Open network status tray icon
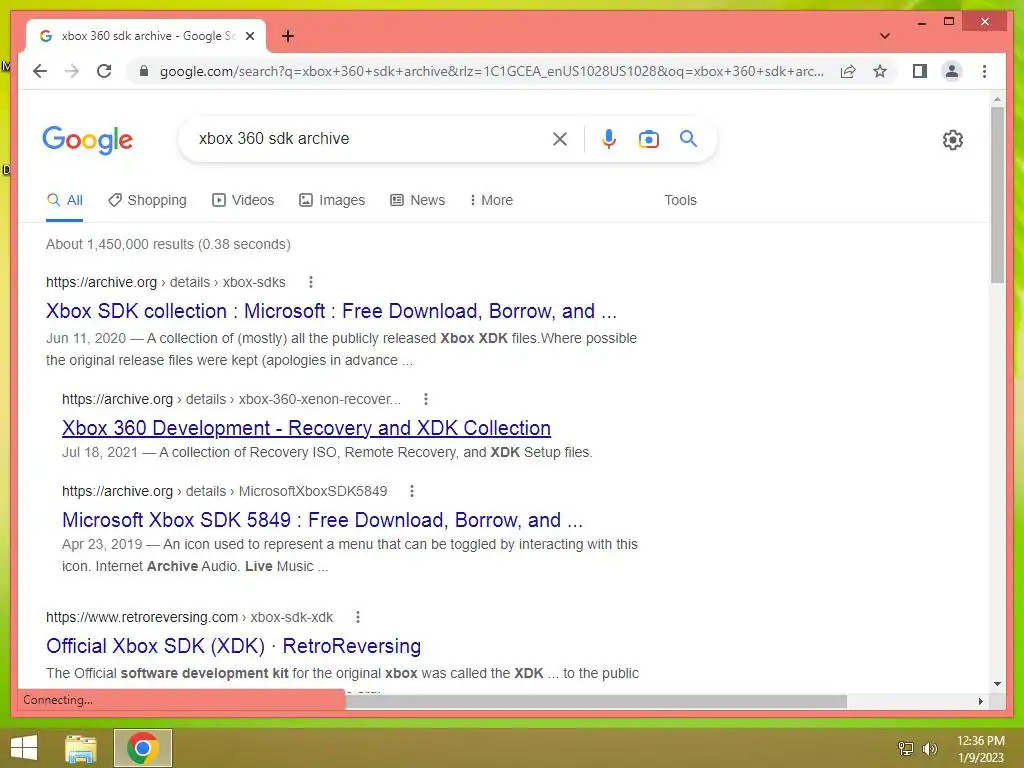The image size is (1024, 768). pos(906,748)
